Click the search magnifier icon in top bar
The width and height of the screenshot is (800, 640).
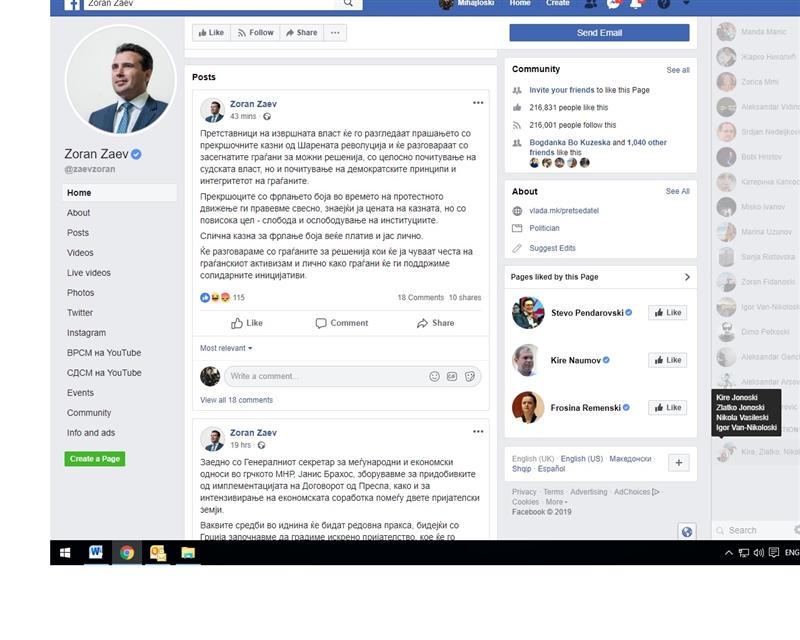tap(348, 3)
